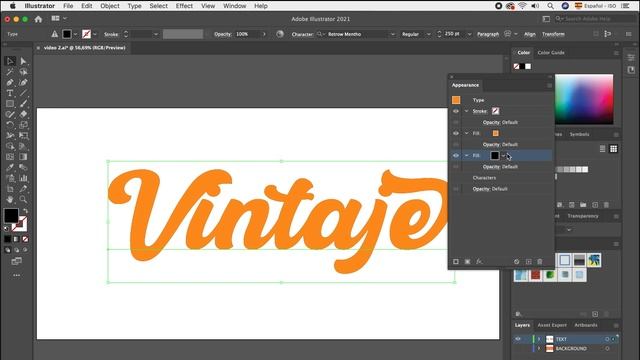Select the Line Segment tool
The width and height of the screenshot is (640, 360).
pyautogui.click(x=23, y=93)
